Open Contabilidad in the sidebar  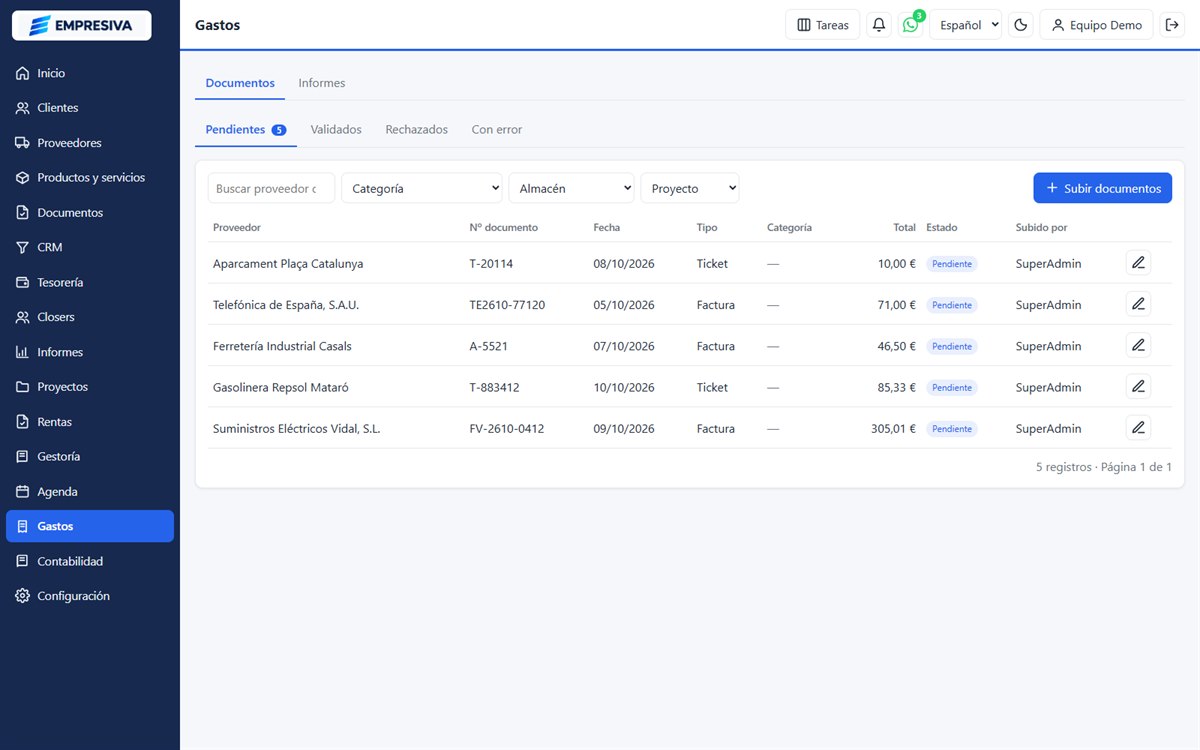(90, 561)
